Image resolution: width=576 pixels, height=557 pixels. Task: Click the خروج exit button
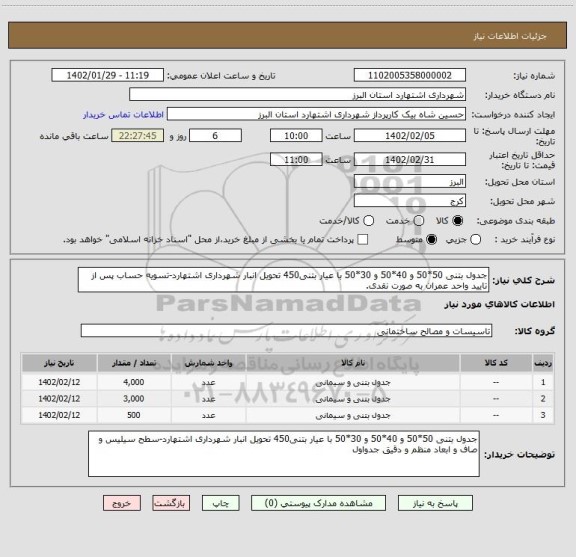[x=122, y=503]
